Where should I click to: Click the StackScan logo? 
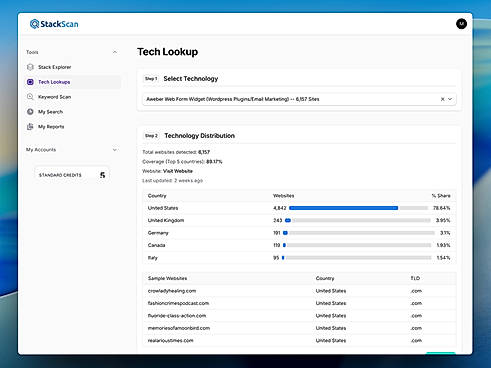(x=54, y=24)
